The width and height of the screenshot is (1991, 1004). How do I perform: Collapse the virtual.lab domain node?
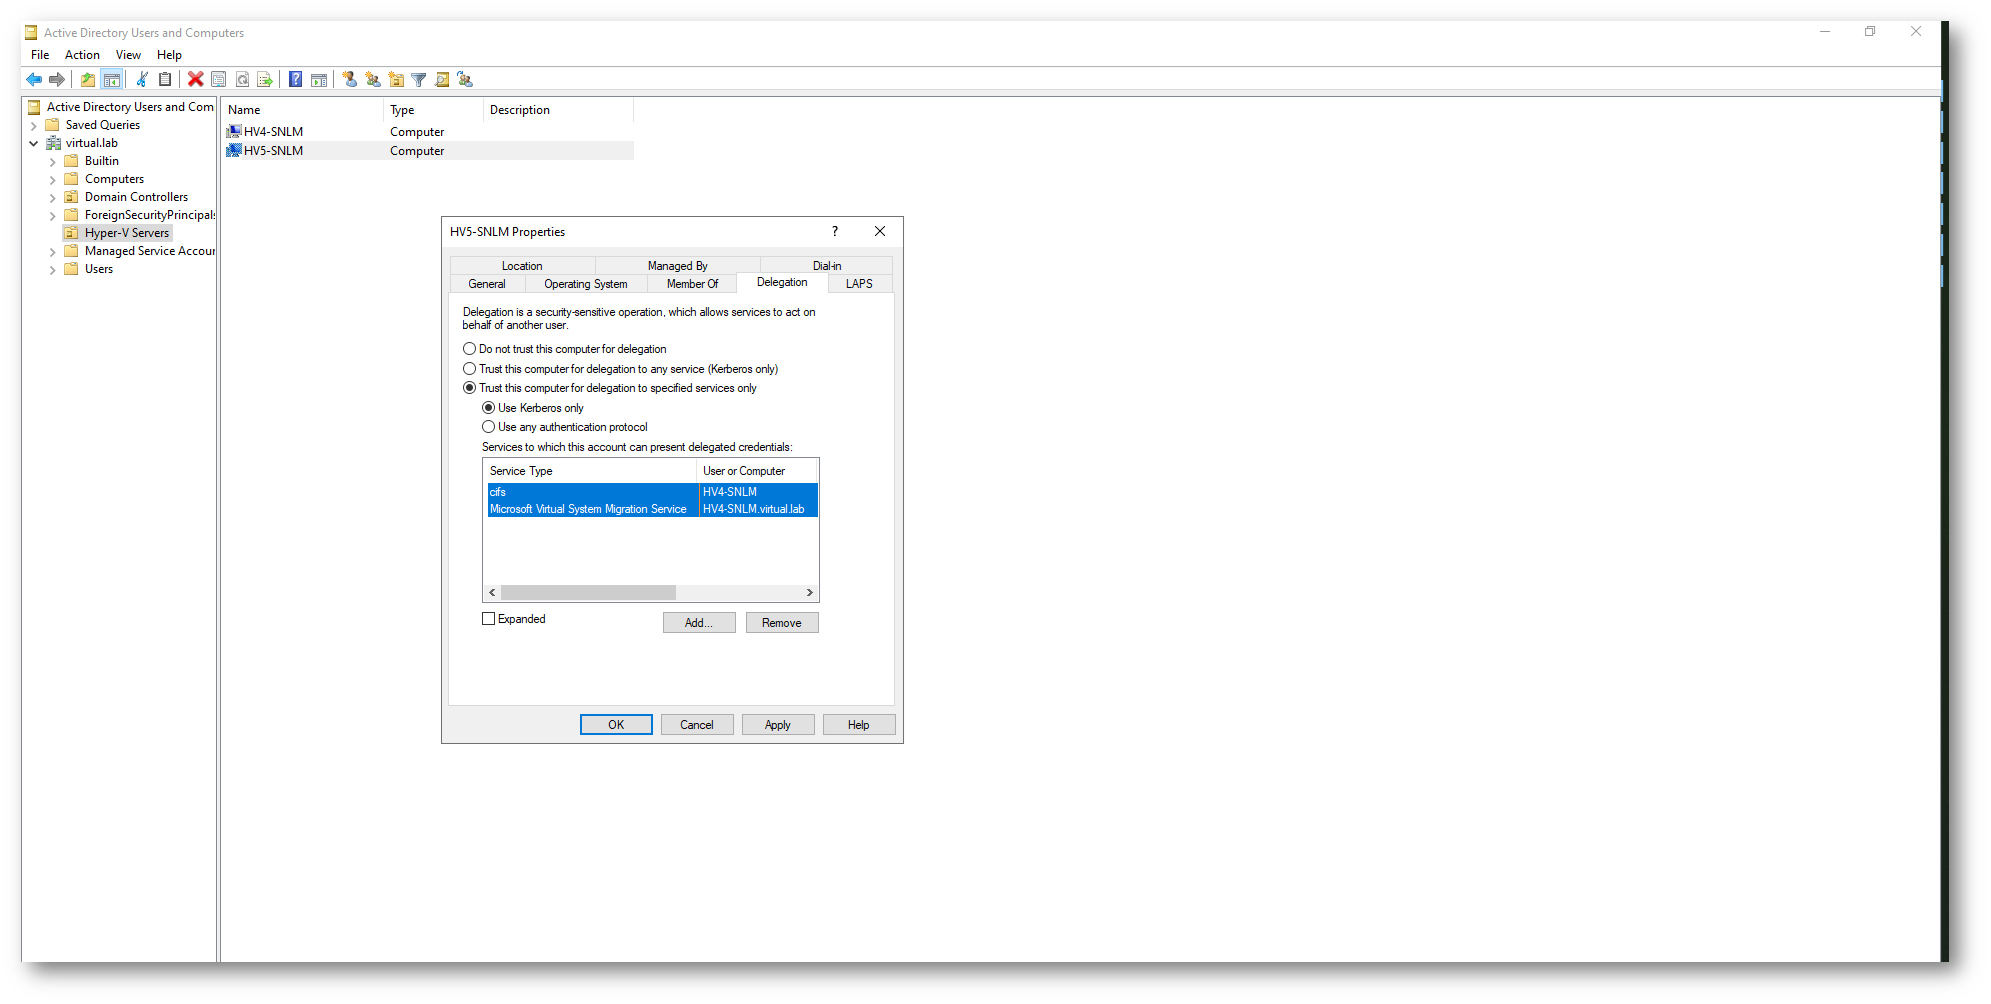34,144
